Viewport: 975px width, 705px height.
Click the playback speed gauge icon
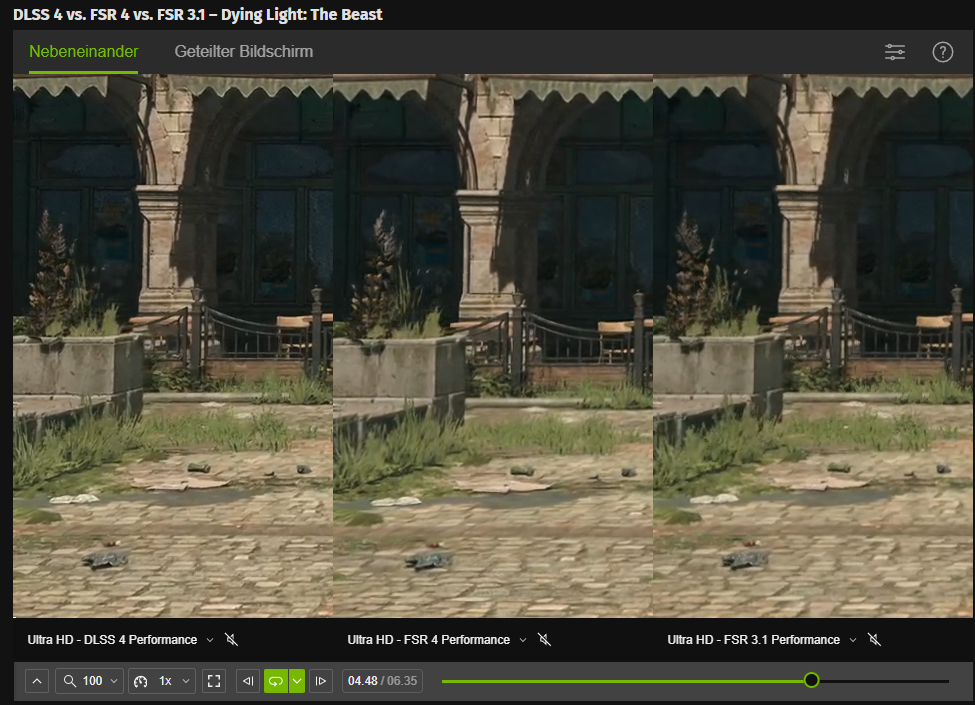tap(139, 680)
